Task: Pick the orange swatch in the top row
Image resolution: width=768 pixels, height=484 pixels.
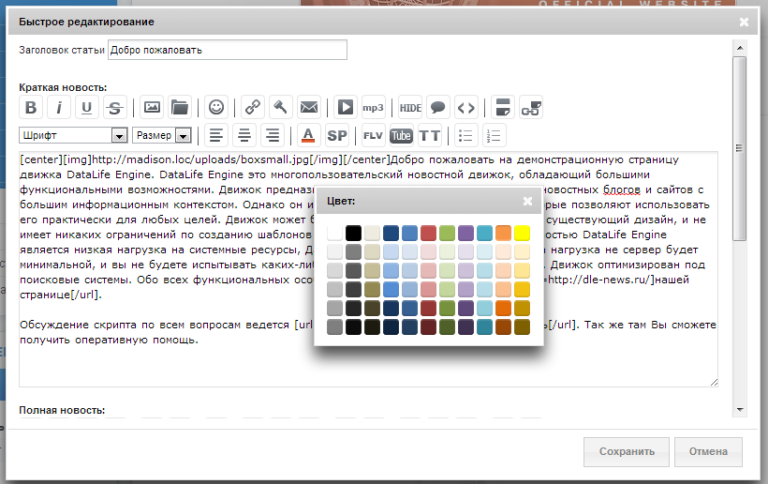Action: click(504, 233)
